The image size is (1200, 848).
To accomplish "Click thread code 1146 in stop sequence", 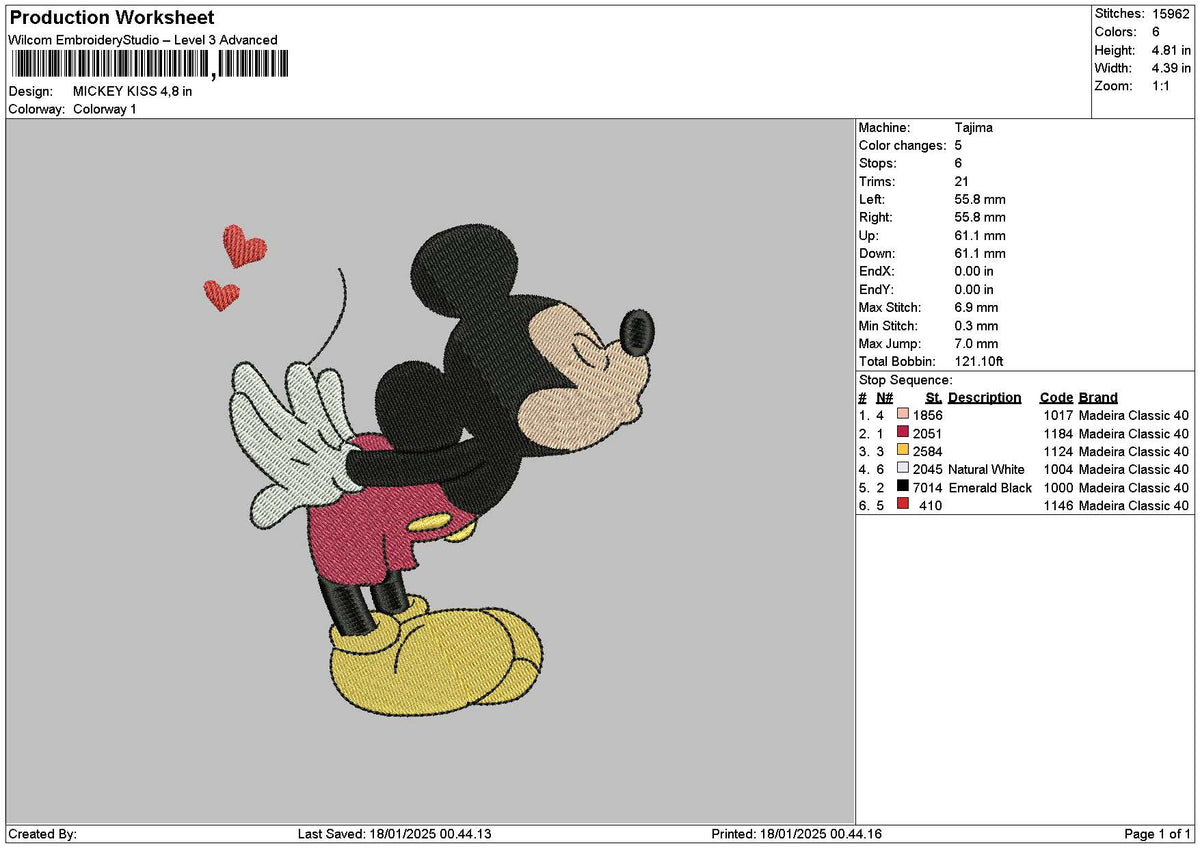I will pyautogui.click(x=1058, y=505).
